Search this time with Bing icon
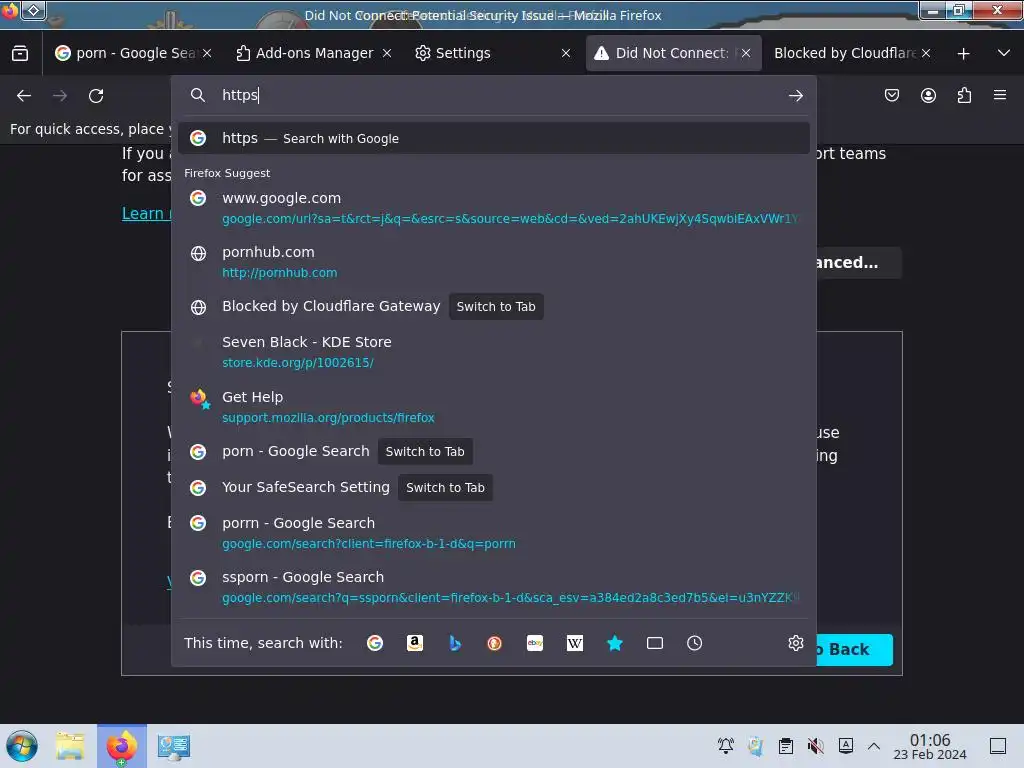The height and width of the screenshot is (768, 1024). [x=455, y=643]
